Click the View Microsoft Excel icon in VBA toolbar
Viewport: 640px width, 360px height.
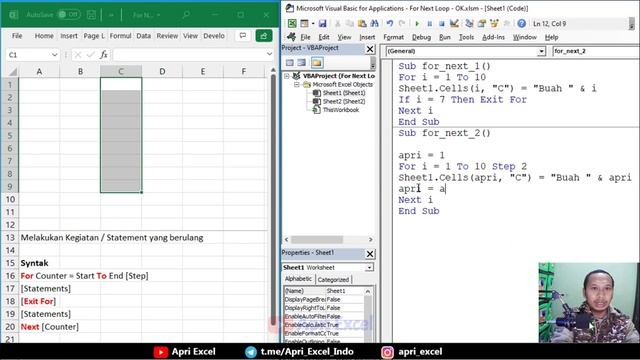point(292,24)
